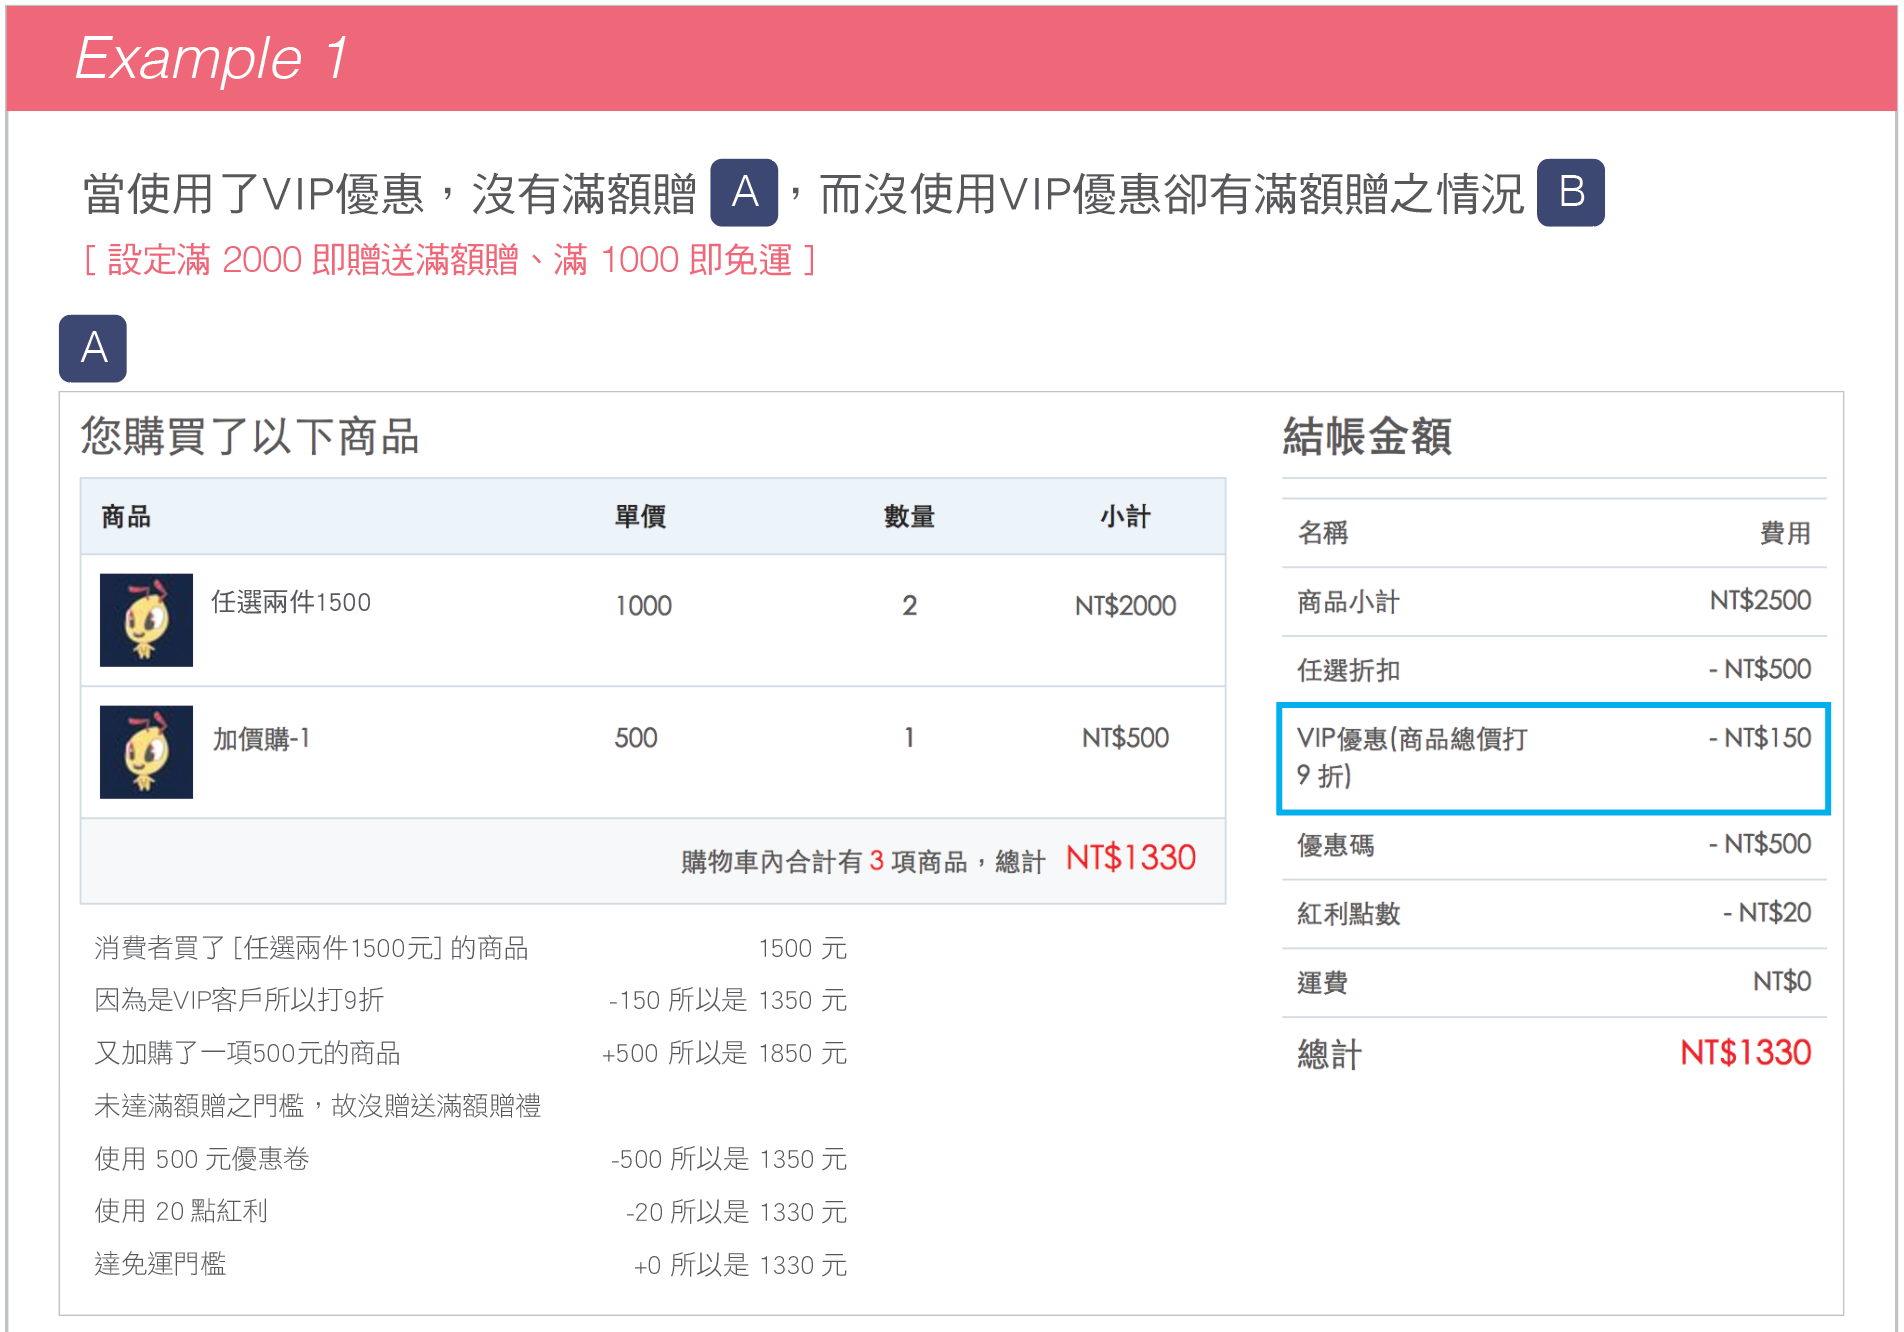Click line 使用 500 元優惠卷
Screen dimensions: 1904x1332
tap(202, 1159)
